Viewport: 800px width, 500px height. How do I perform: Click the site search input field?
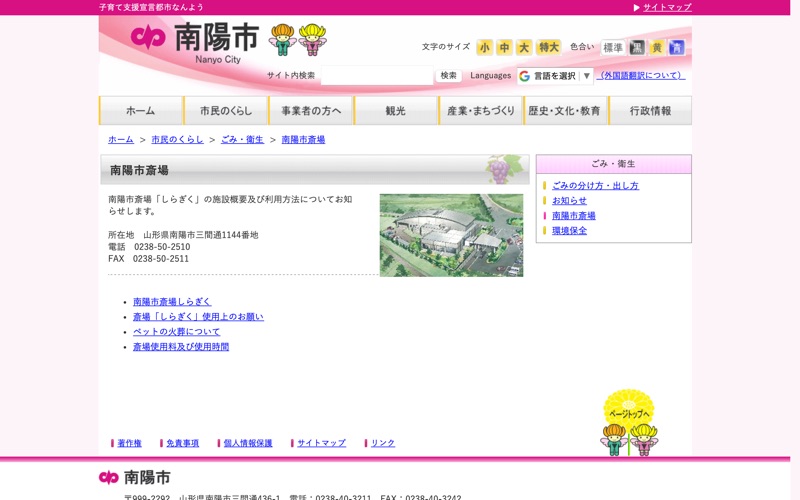(377, 76)
